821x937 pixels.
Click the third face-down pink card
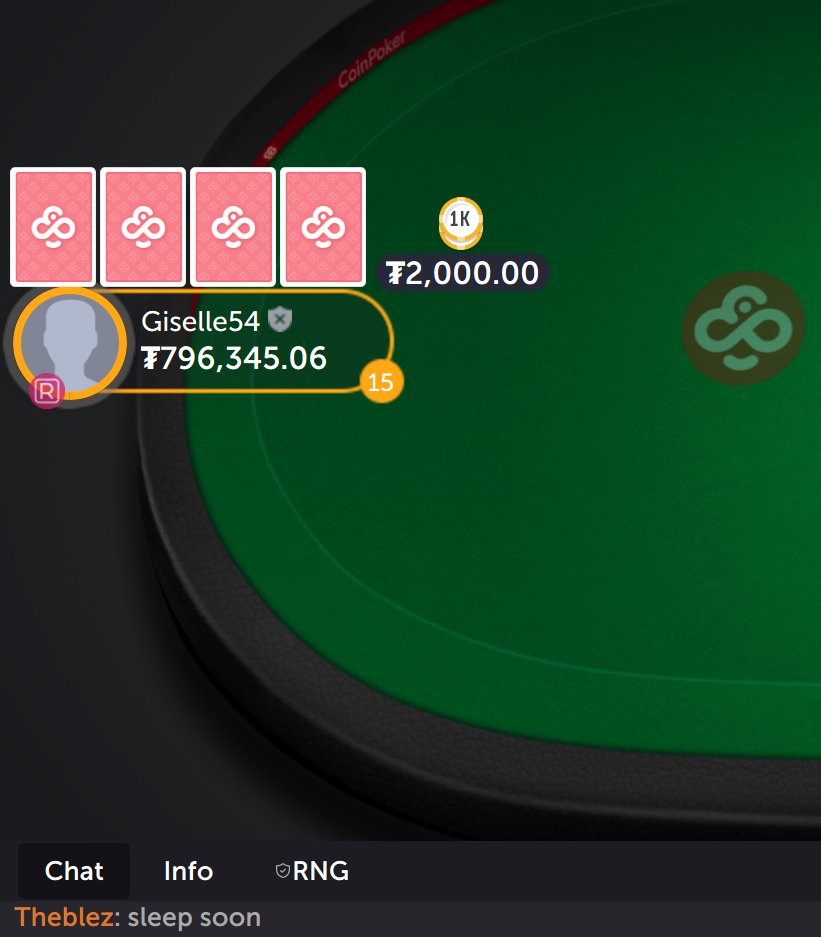[233, 226]
